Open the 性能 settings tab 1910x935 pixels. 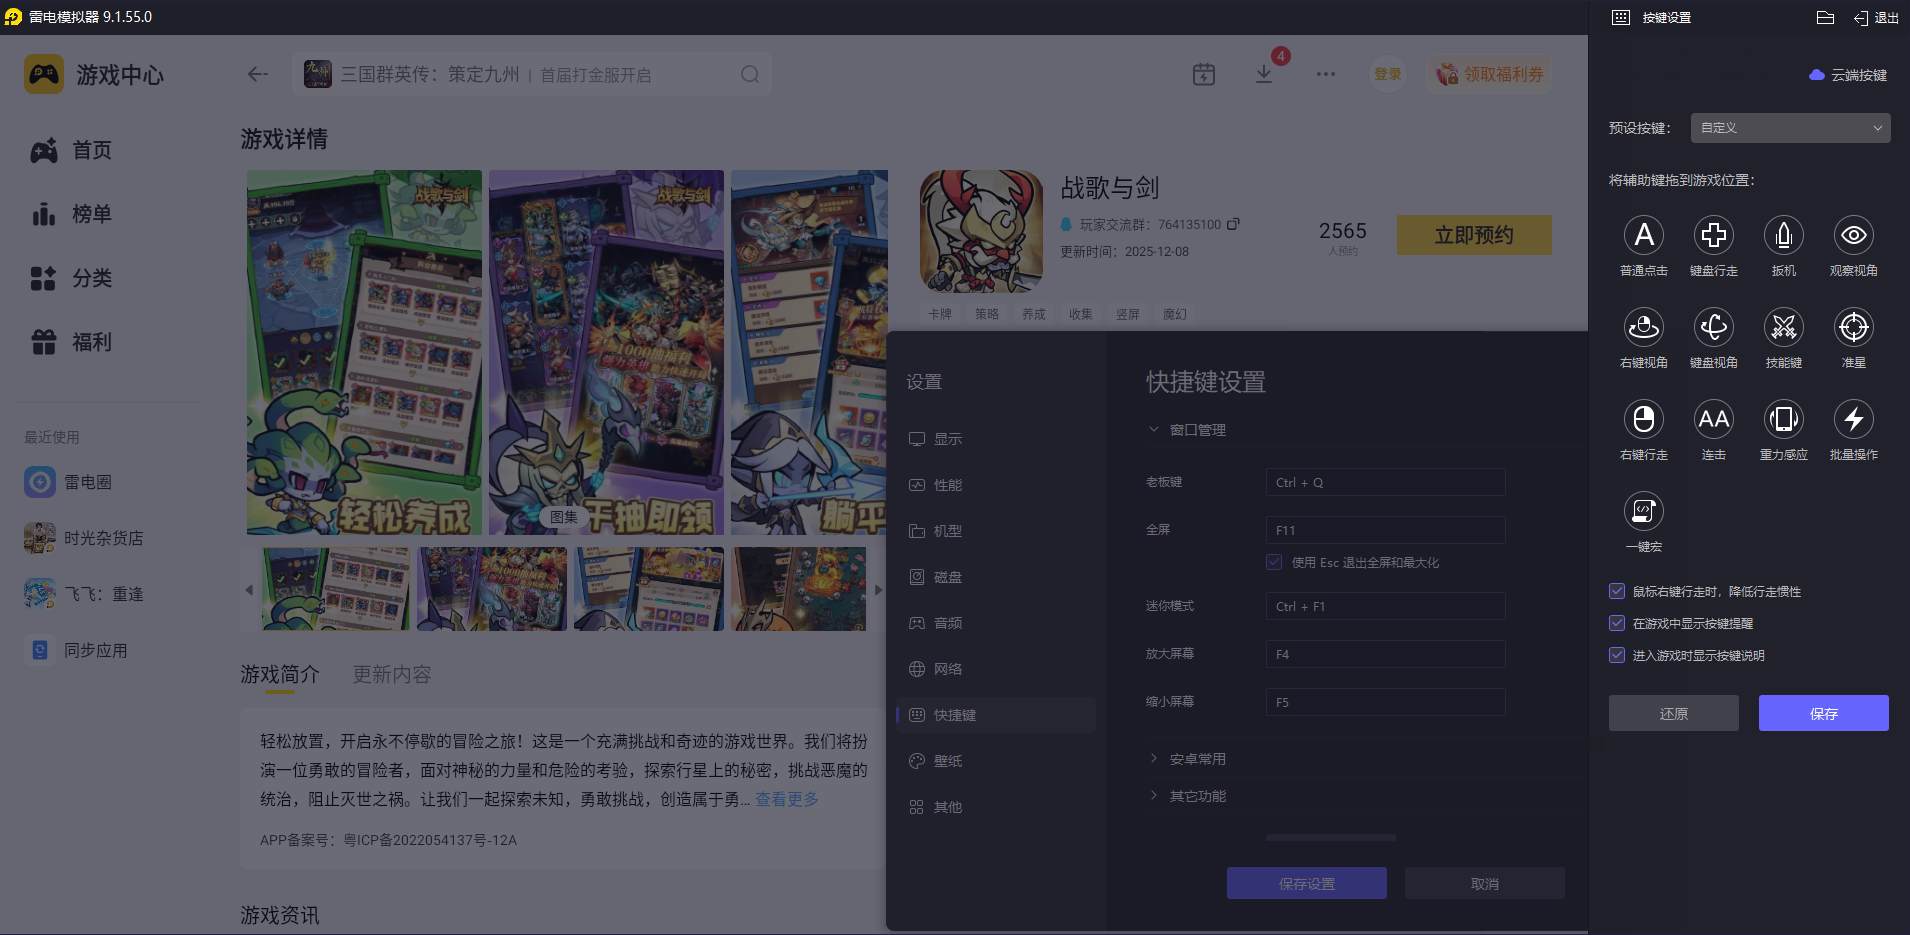(996, 485)
